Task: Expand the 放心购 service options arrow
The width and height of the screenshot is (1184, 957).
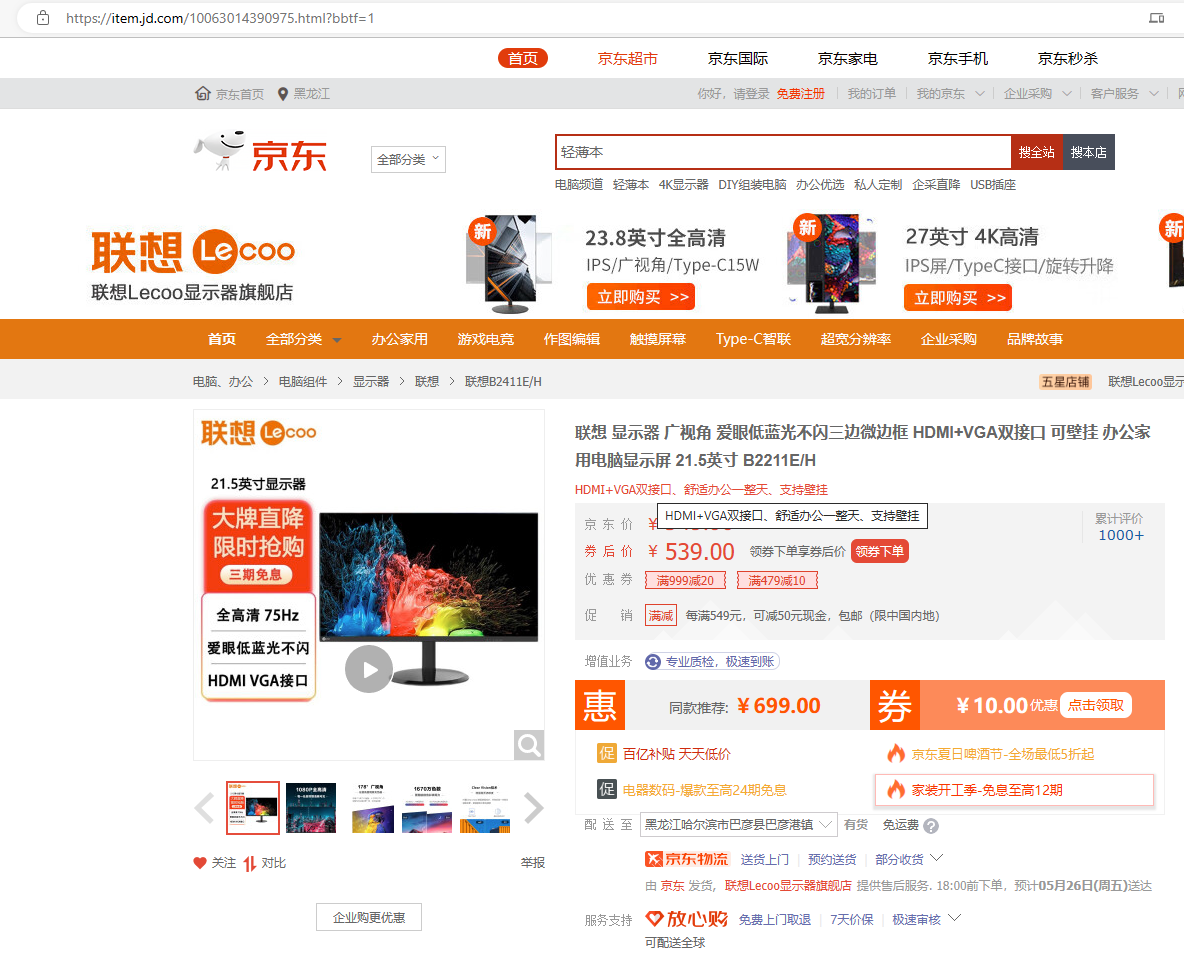Action: coord(954,918)
